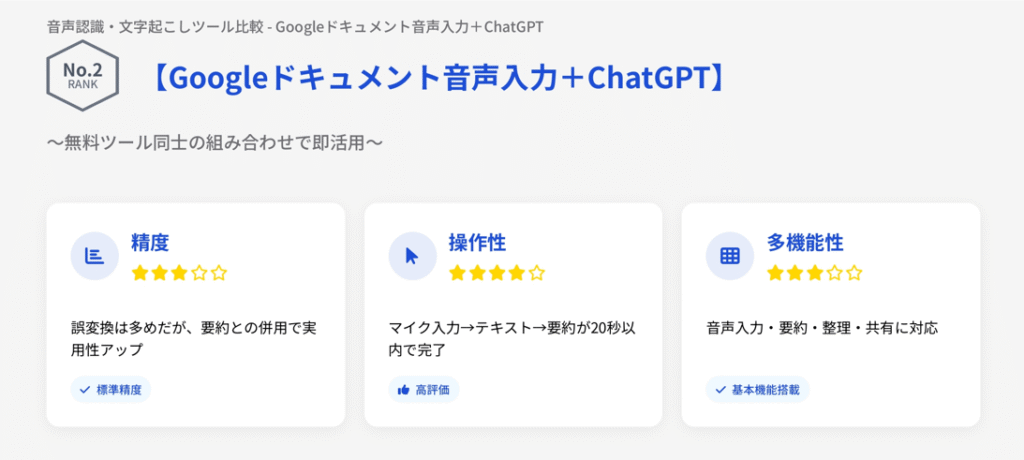The height and width of the screenshot is (460, 1024).
Task: Click the 多機能性 grid table icon
Action: 730,256
